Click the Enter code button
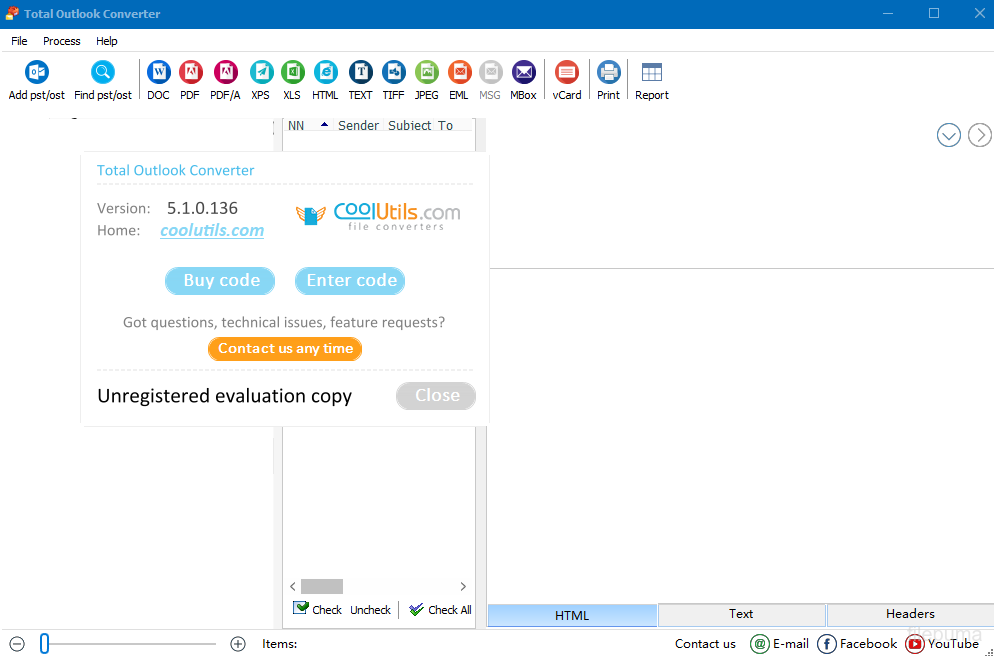Image resolution: width=994 pixels, height=656 pixels. tap(350, 281)
